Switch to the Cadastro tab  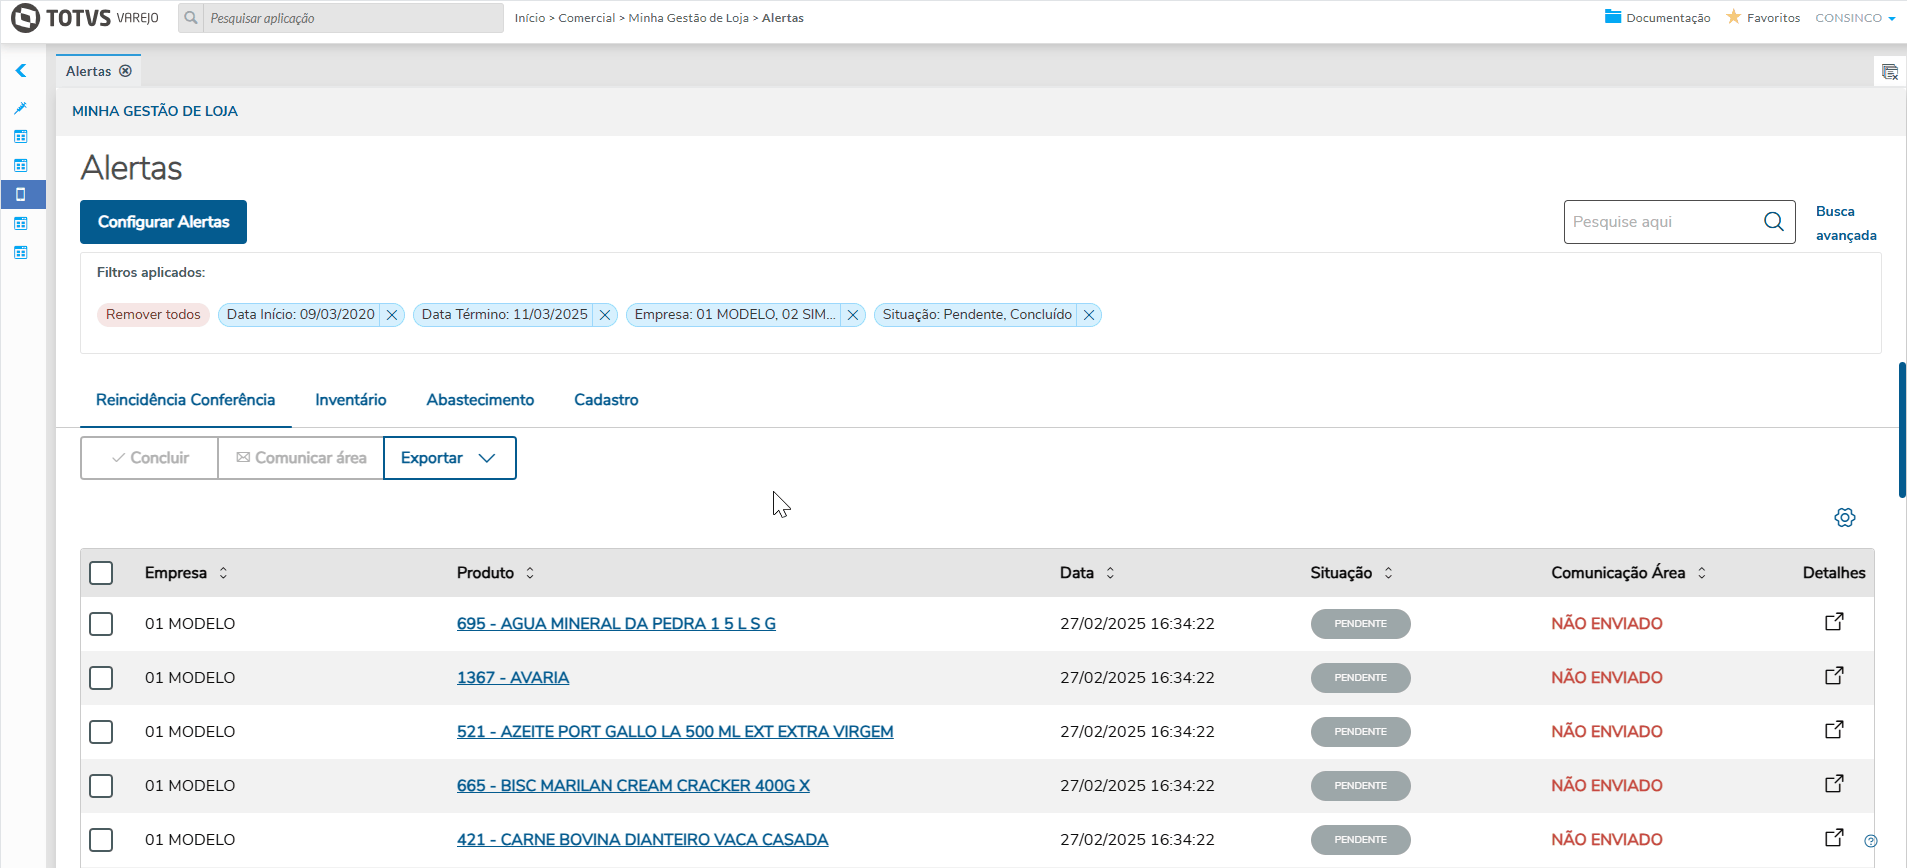pos(606,400)
